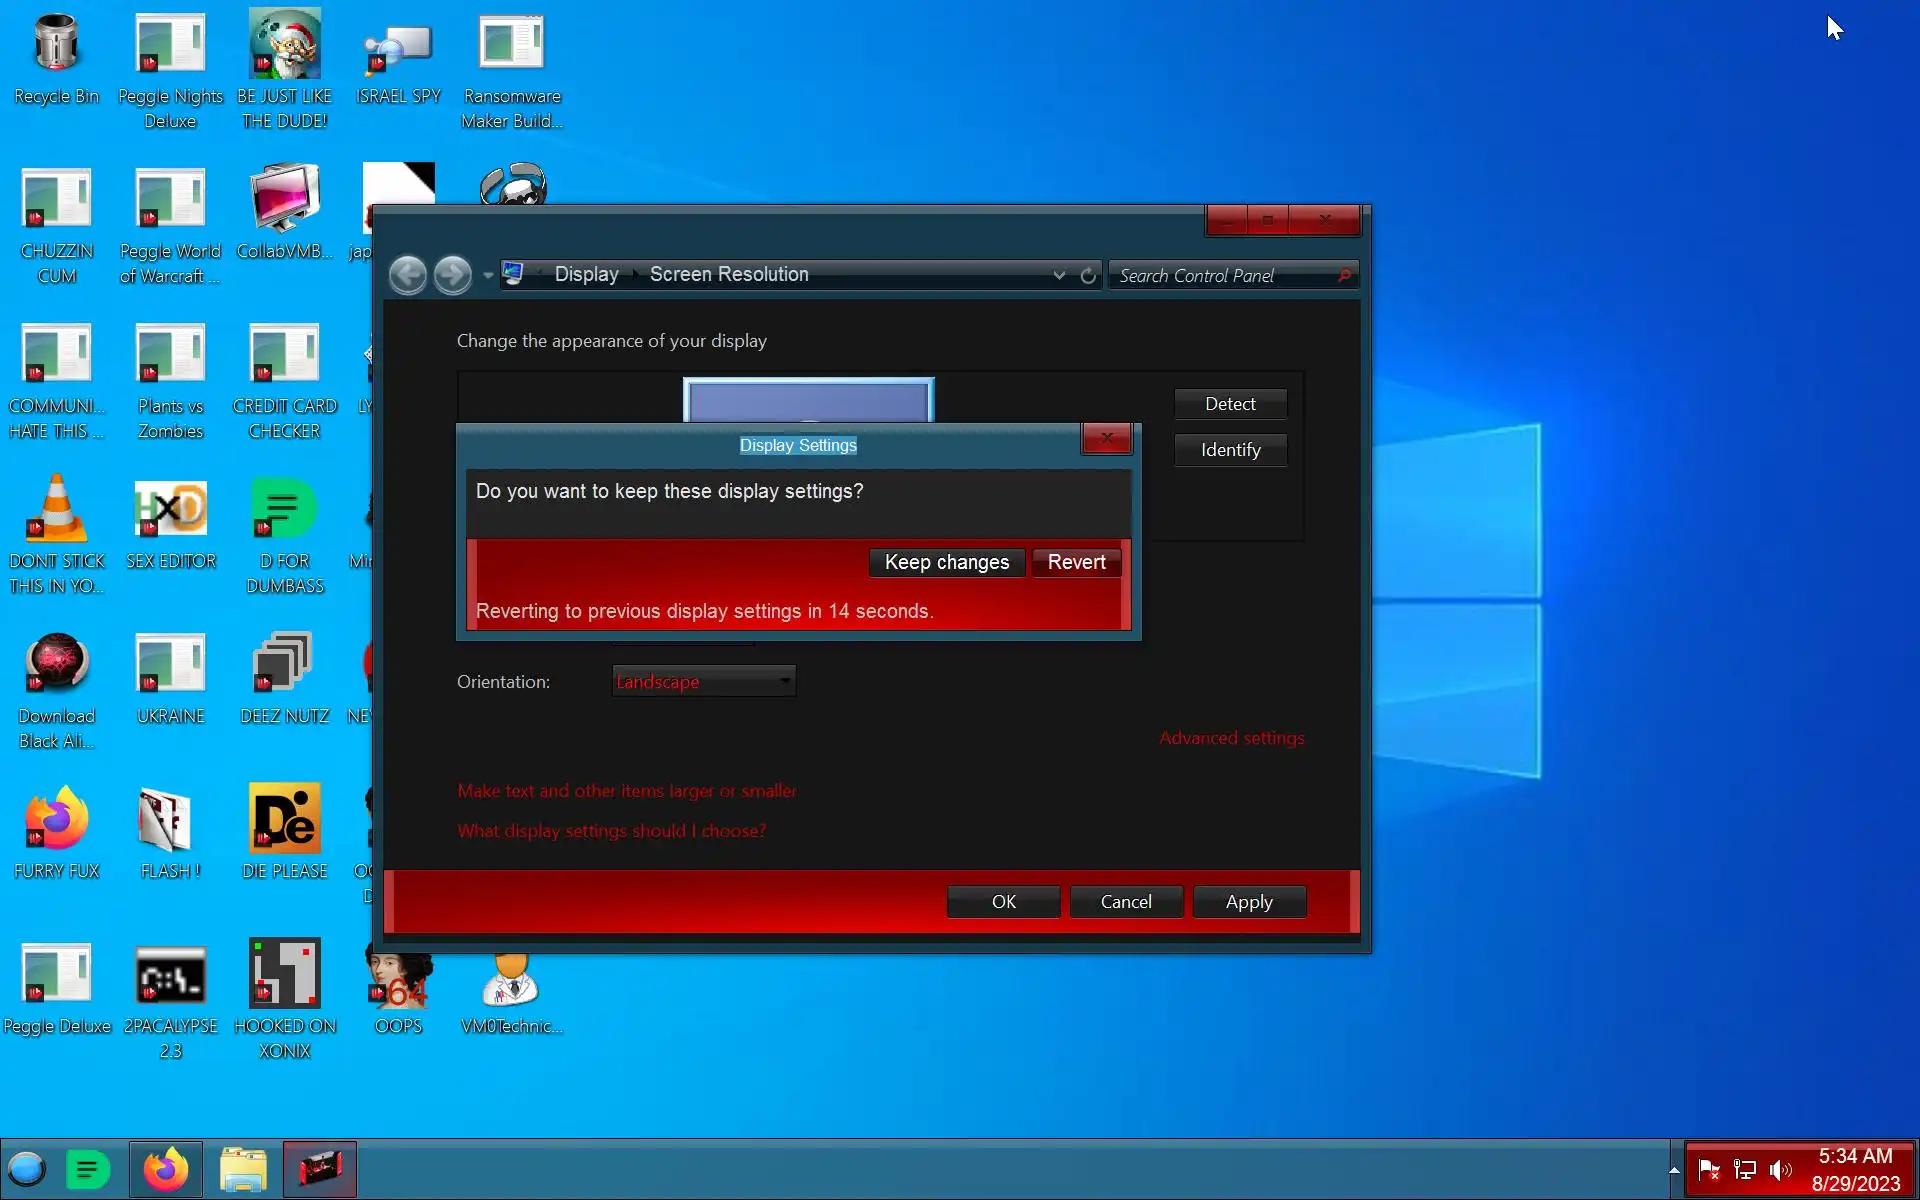Open Firefox from the taskbar
The height and width of the screenshot is (1200, 1920).
[x=166, y=1169]
